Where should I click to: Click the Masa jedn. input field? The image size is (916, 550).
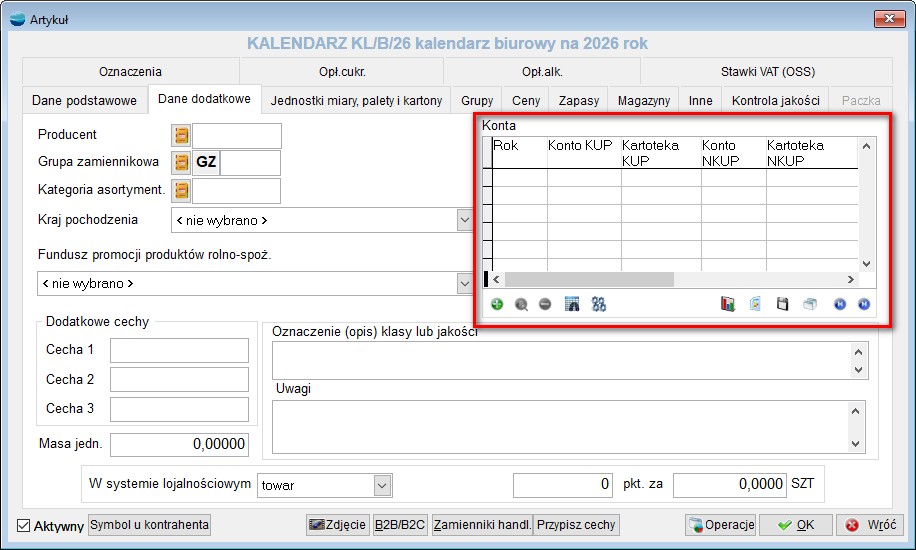179,444
